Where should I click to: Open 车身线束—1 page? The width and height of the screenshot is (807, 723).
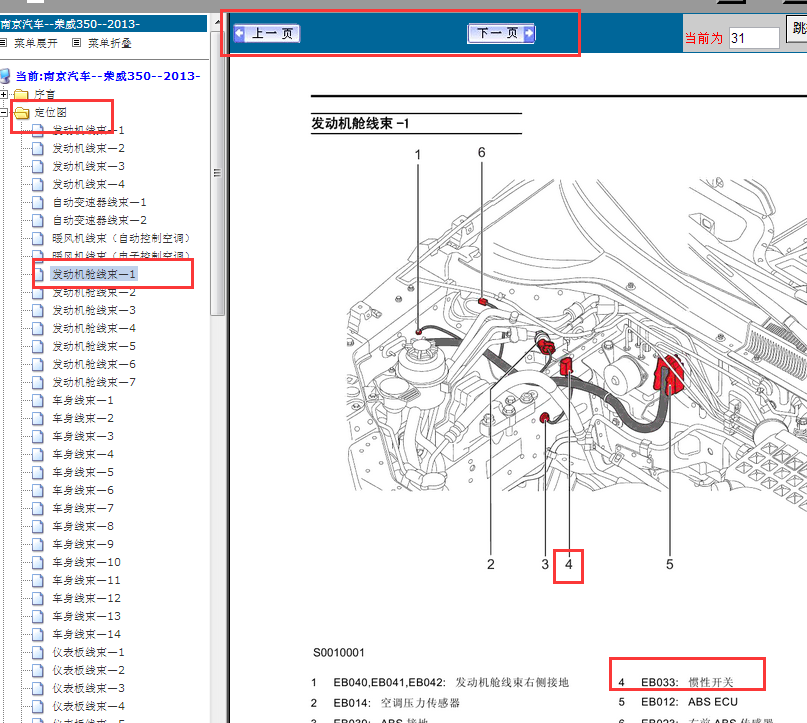click(x=83, y=400)
